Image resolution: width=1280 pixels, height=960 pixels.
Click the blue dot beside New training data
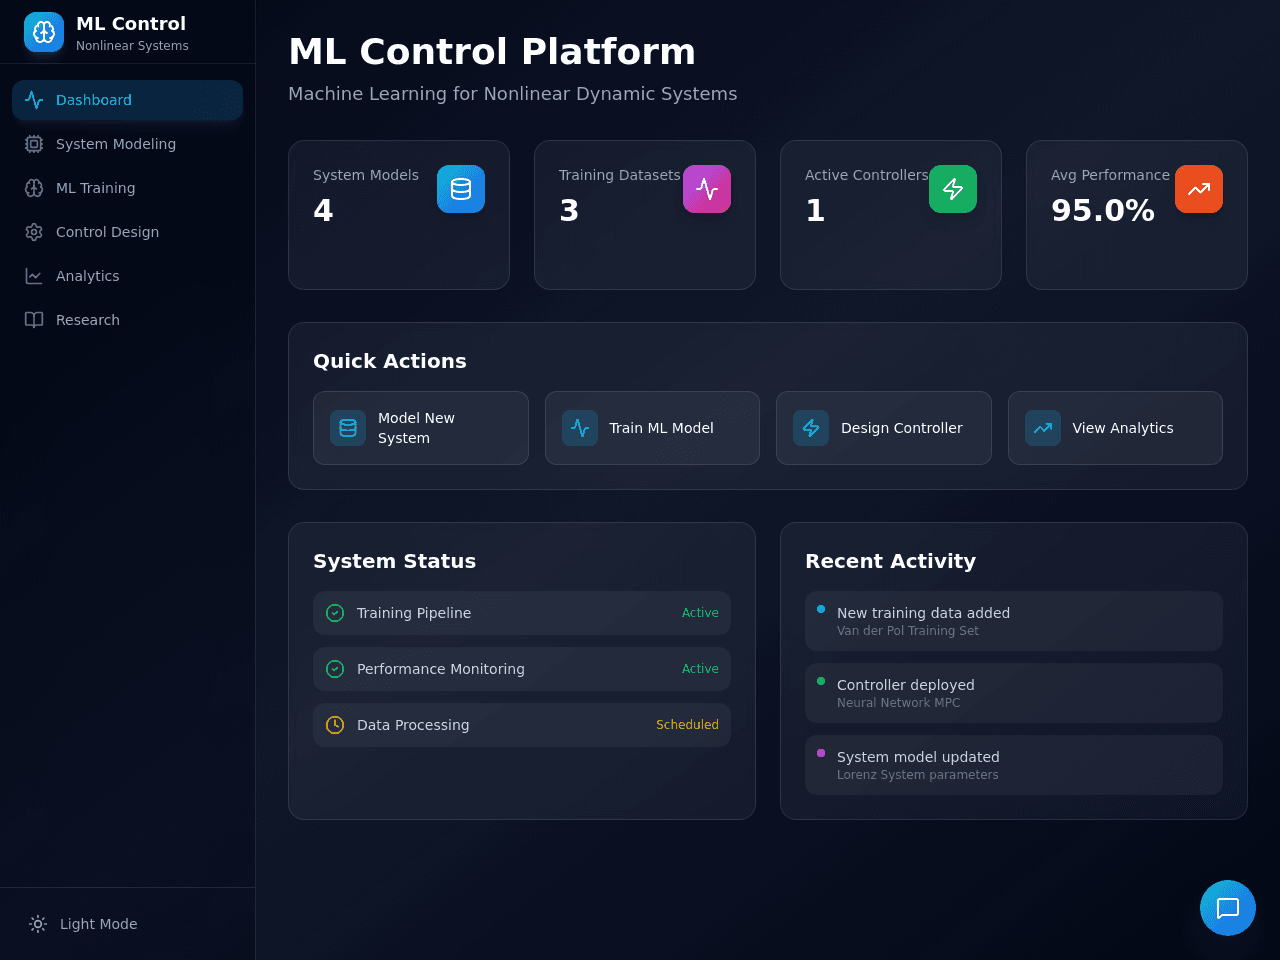pyautogui.click(x=821, y=609)
